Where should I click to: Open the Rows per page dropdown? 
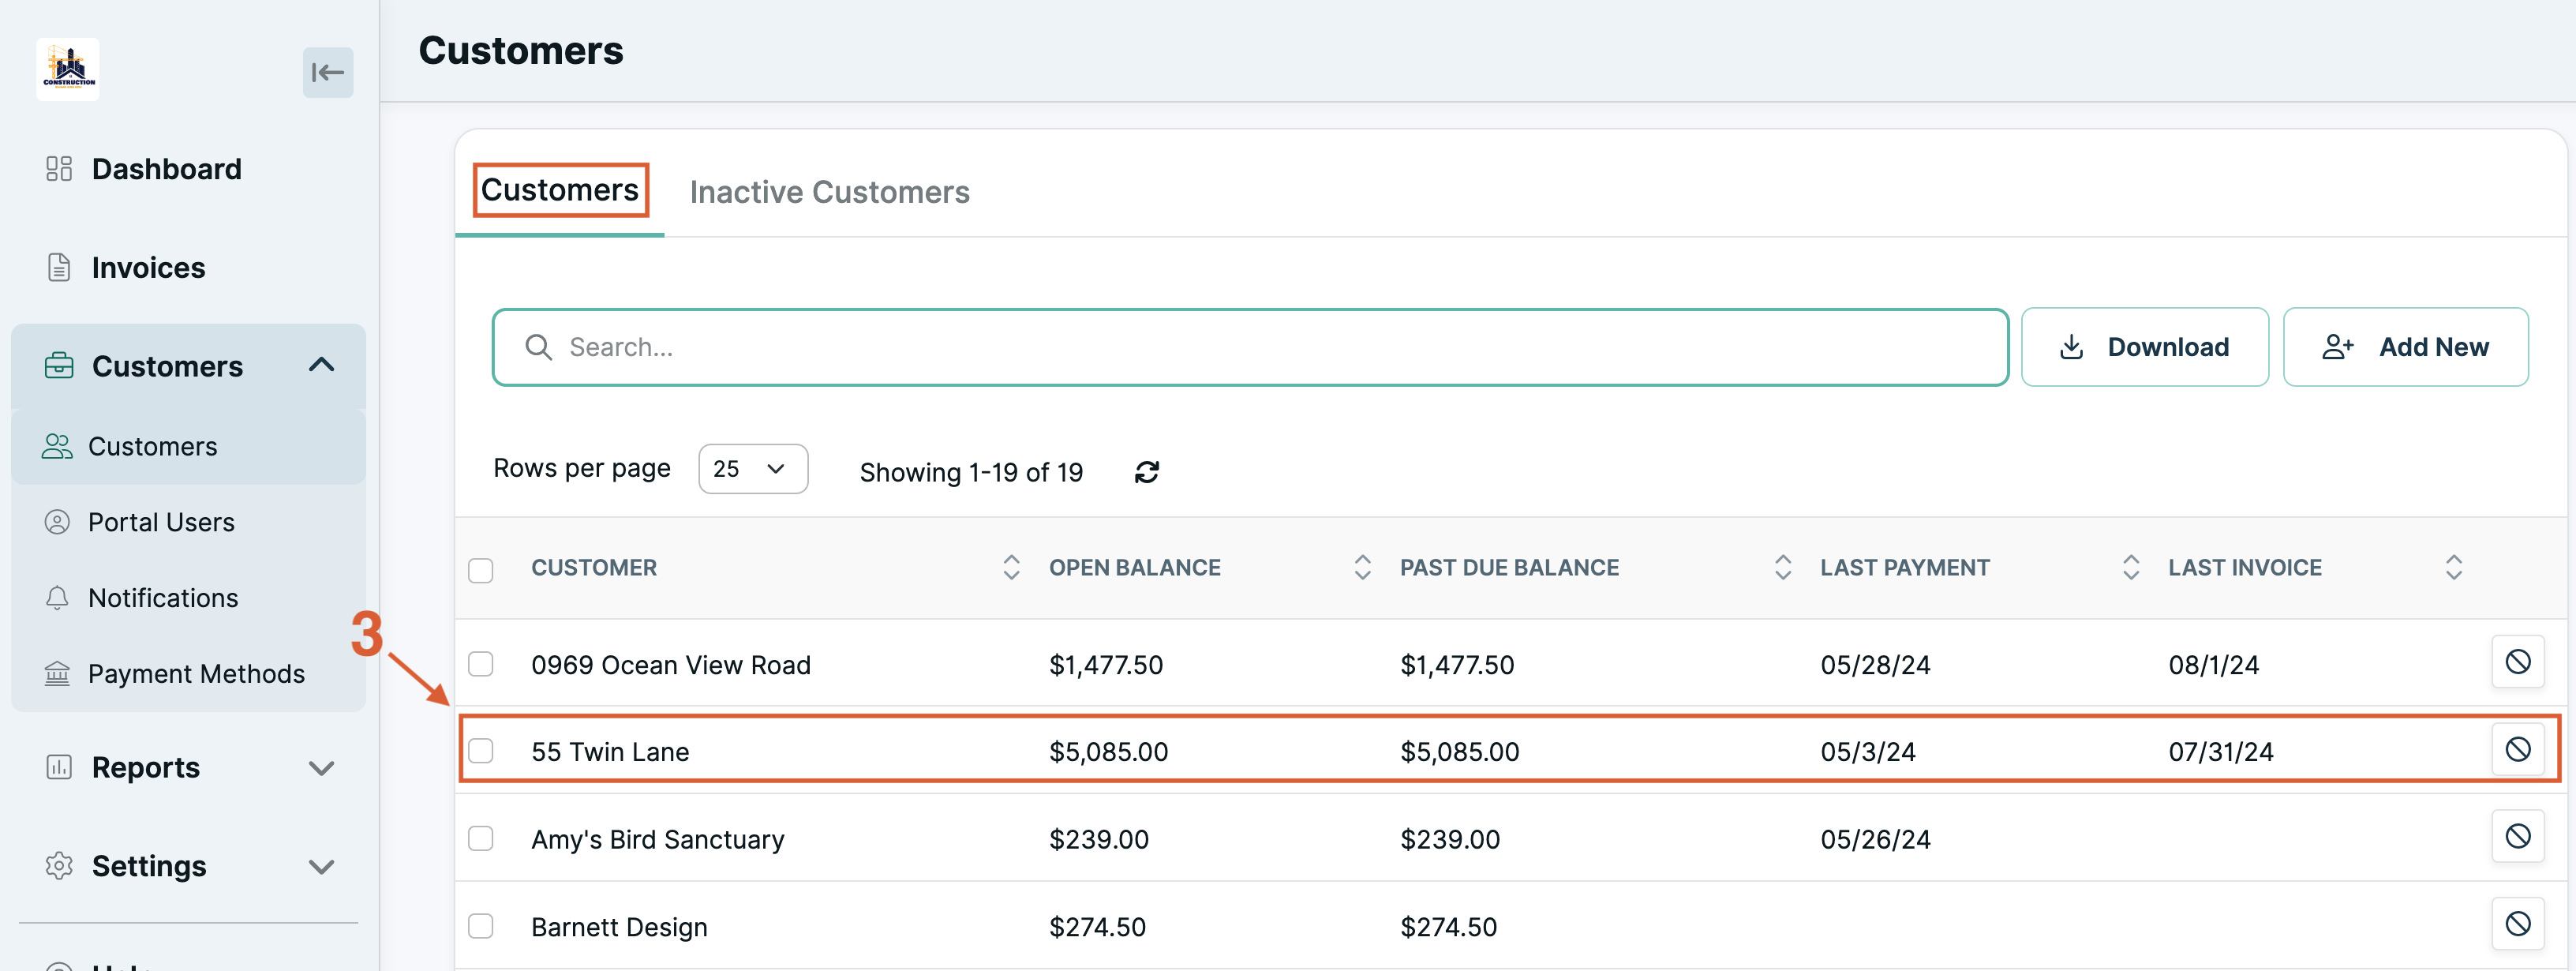[752, 469]
